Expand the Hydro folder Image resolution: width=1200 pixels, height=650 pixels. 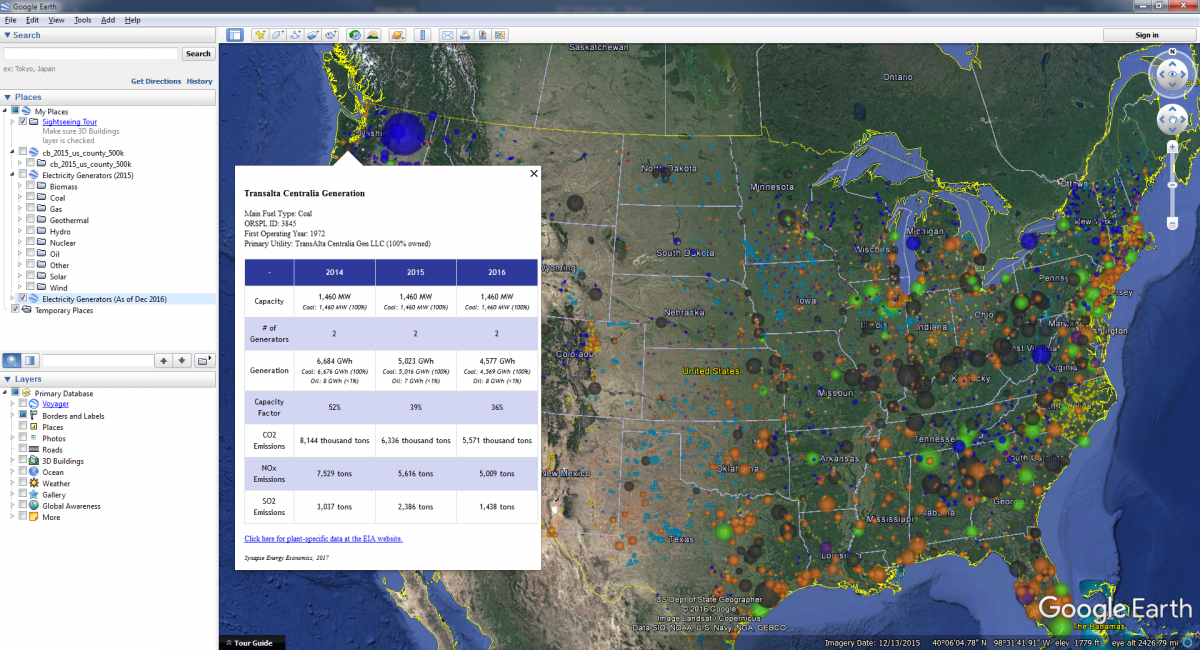tap(20, 232)
